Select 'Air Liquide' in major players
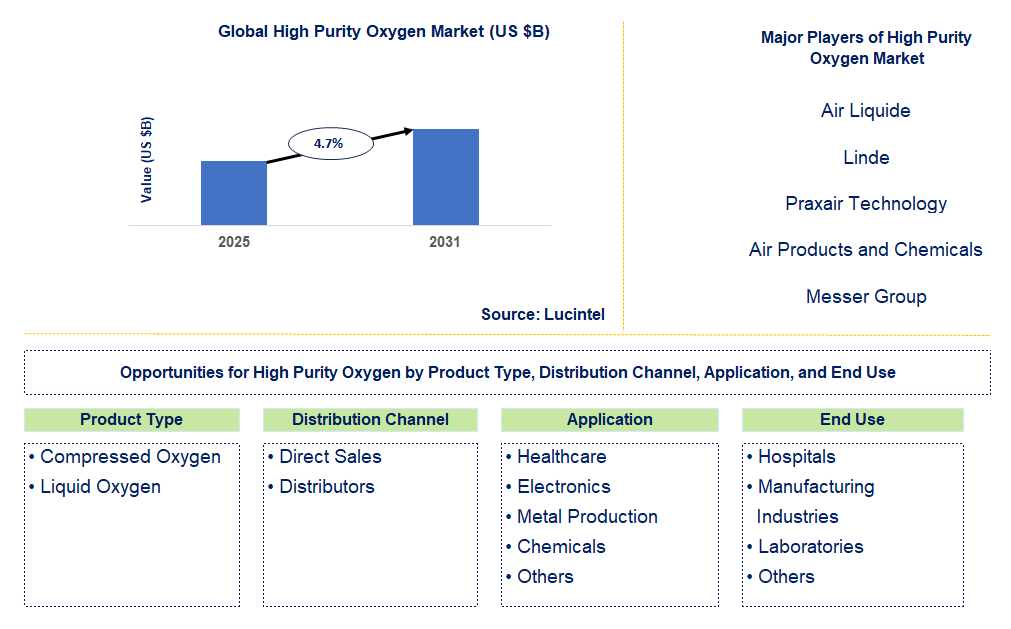 coord(865,111)
